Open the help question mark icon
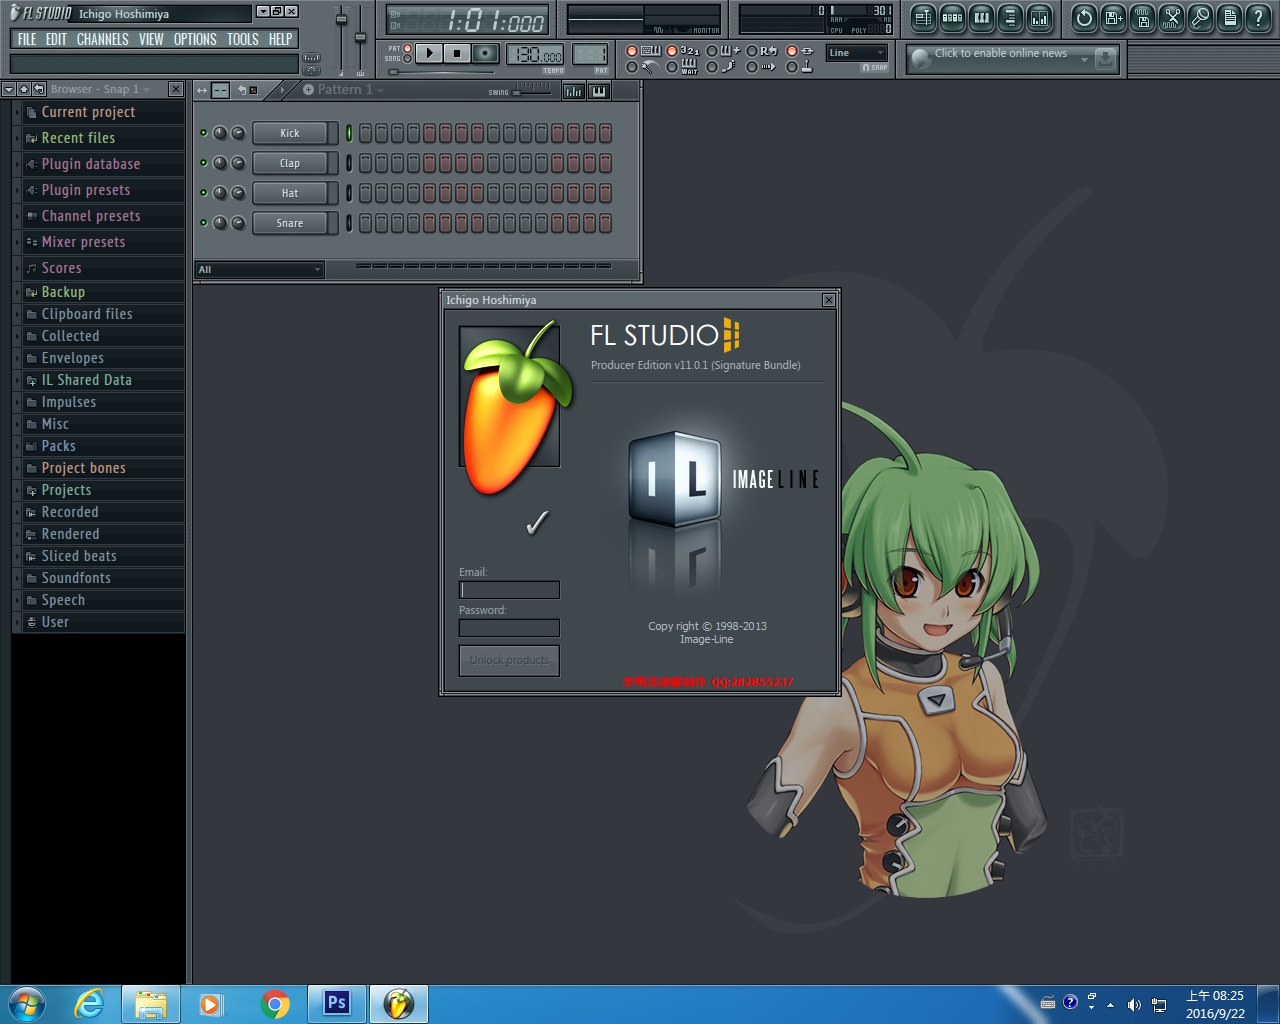The width and height of the screenshot is (1280, 1024). [1259, 18]
